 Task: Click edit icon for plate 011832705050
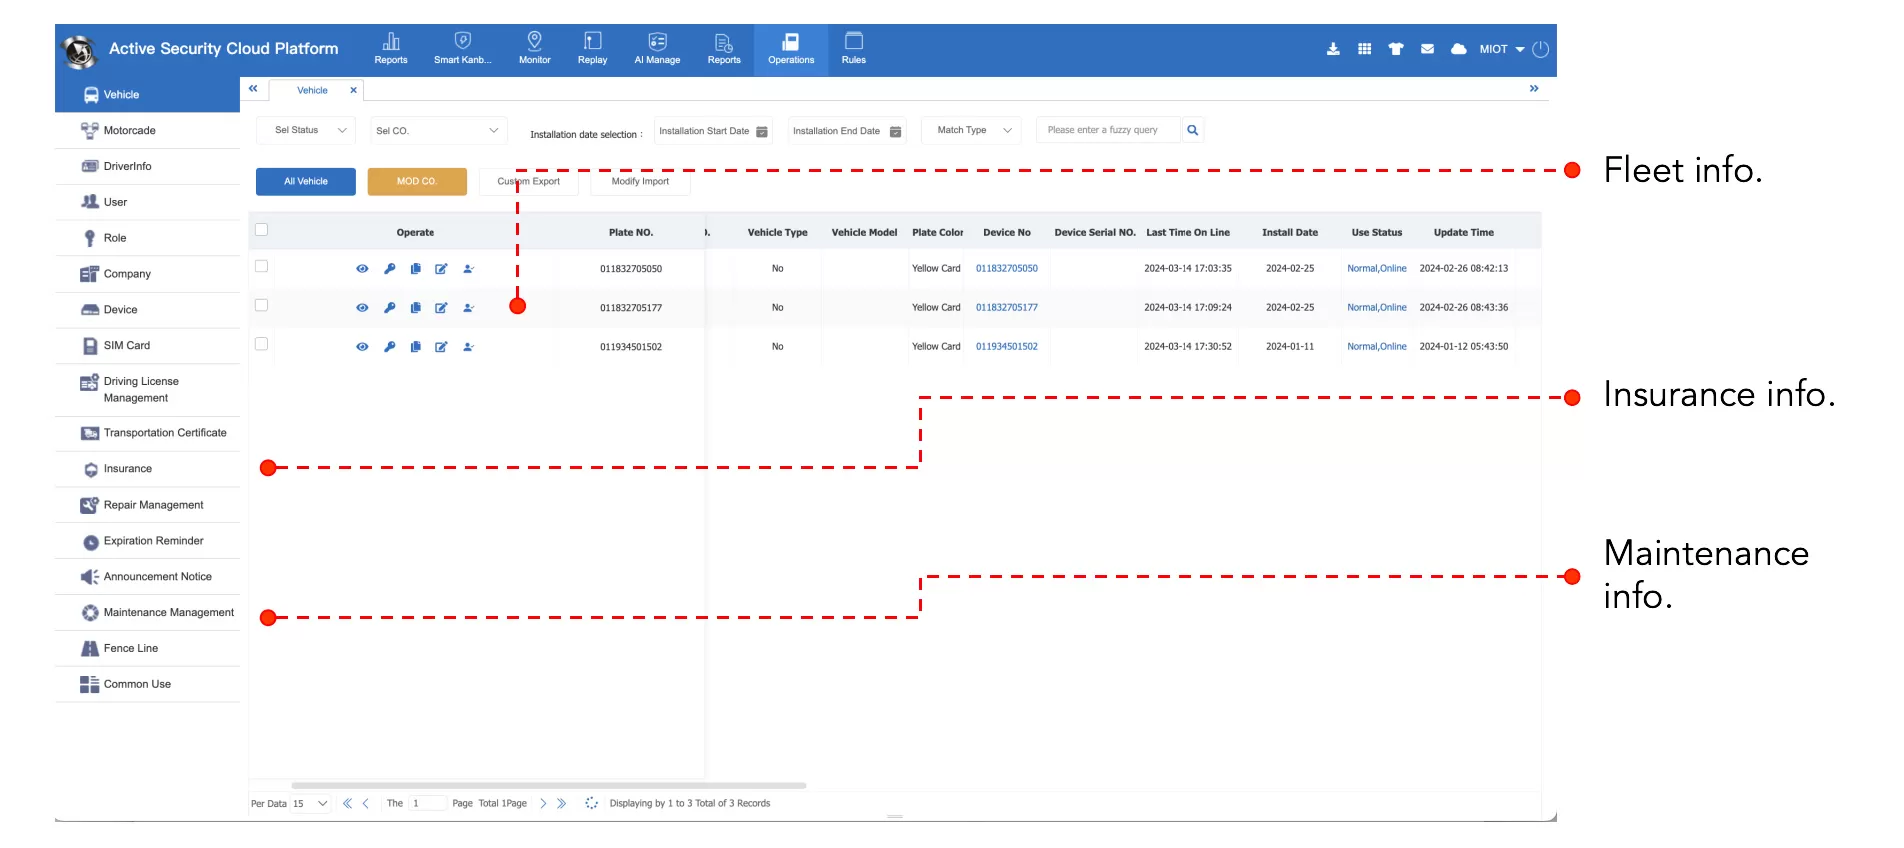[x=441, y=269]
